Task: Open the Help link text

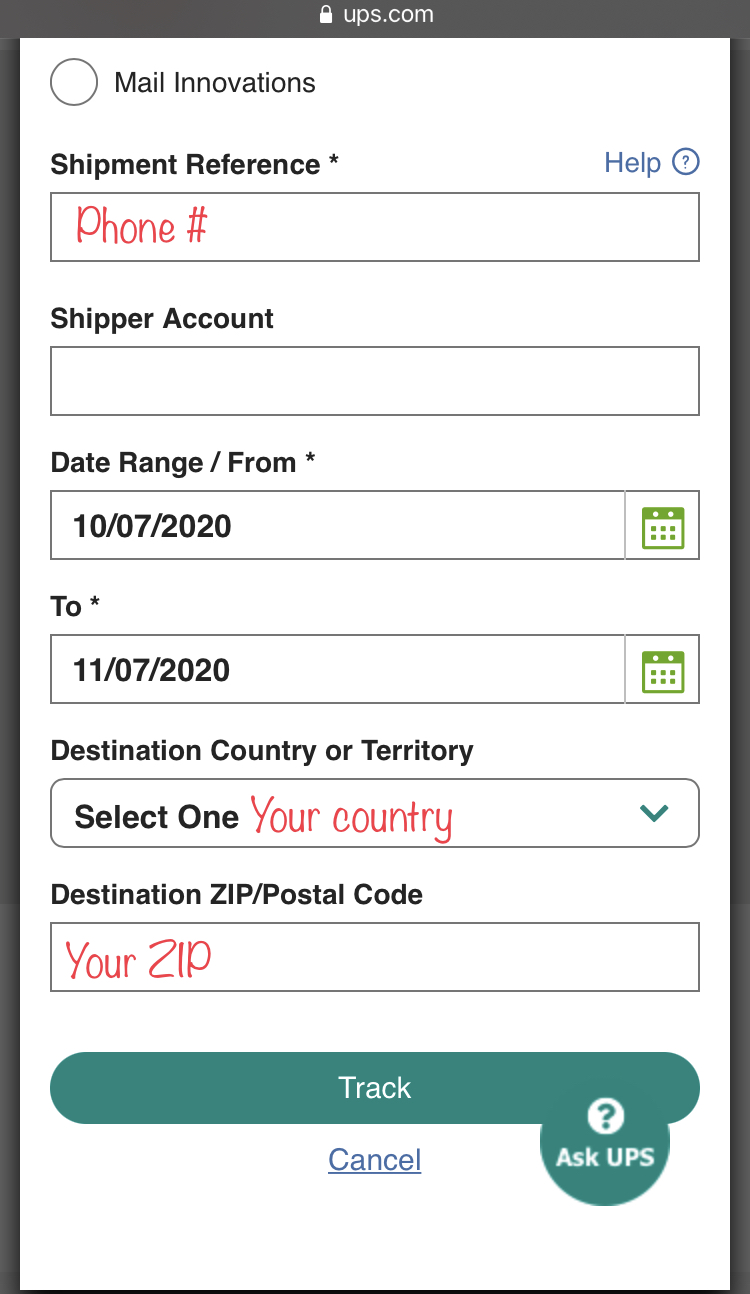Action: click(632, 163)
